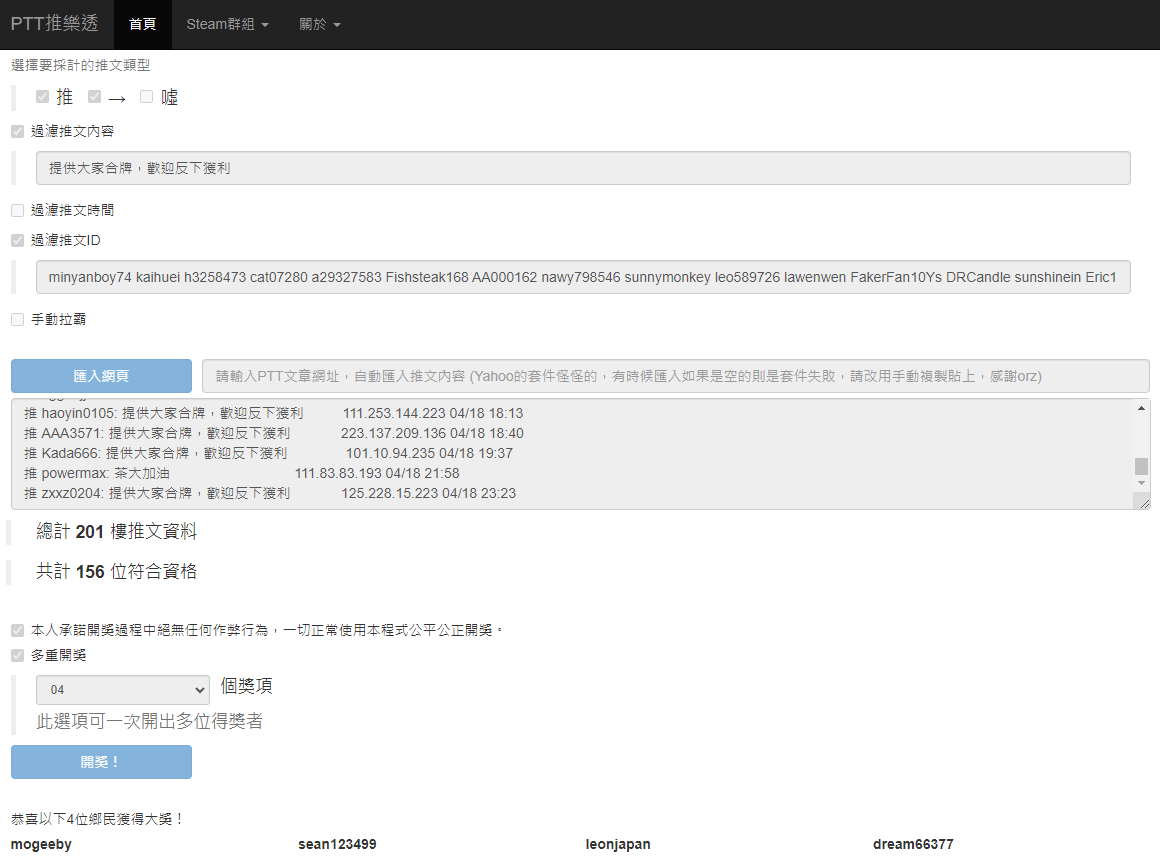Toggle the 過濾推文內容 checkbox
1160x861 pixels.
18,132
